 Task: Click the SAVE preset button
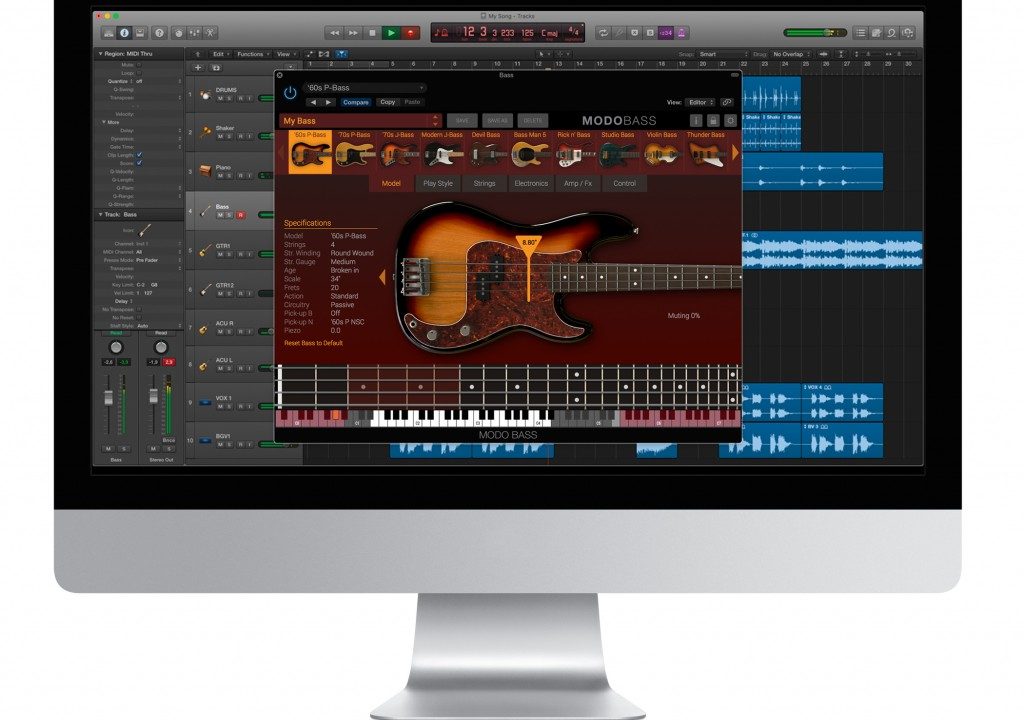pyautogui.click(x=462, y=121)
